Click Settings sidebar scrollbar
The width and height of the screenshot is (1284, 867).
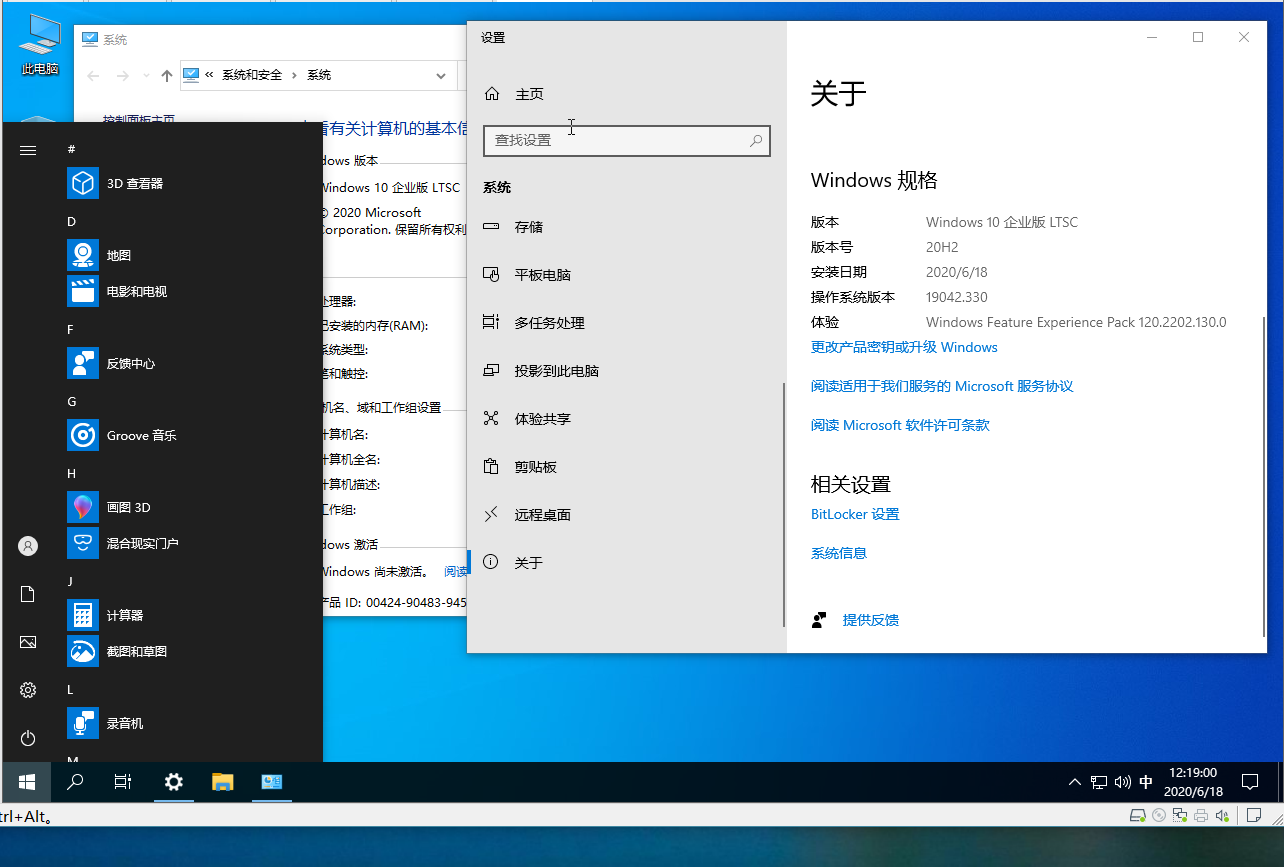[783, 505]
